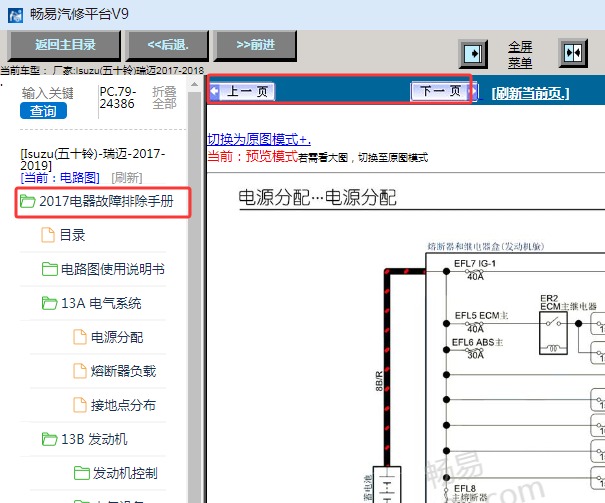Click the [刷新] link in sidebar
This screenshot has width=605, height=503.
[x=127, y=178]
